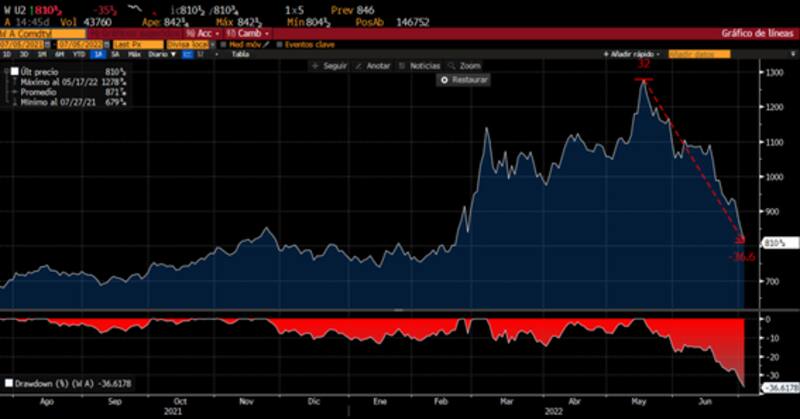Open the Acc dropdown menu

(x=206, y=33)
